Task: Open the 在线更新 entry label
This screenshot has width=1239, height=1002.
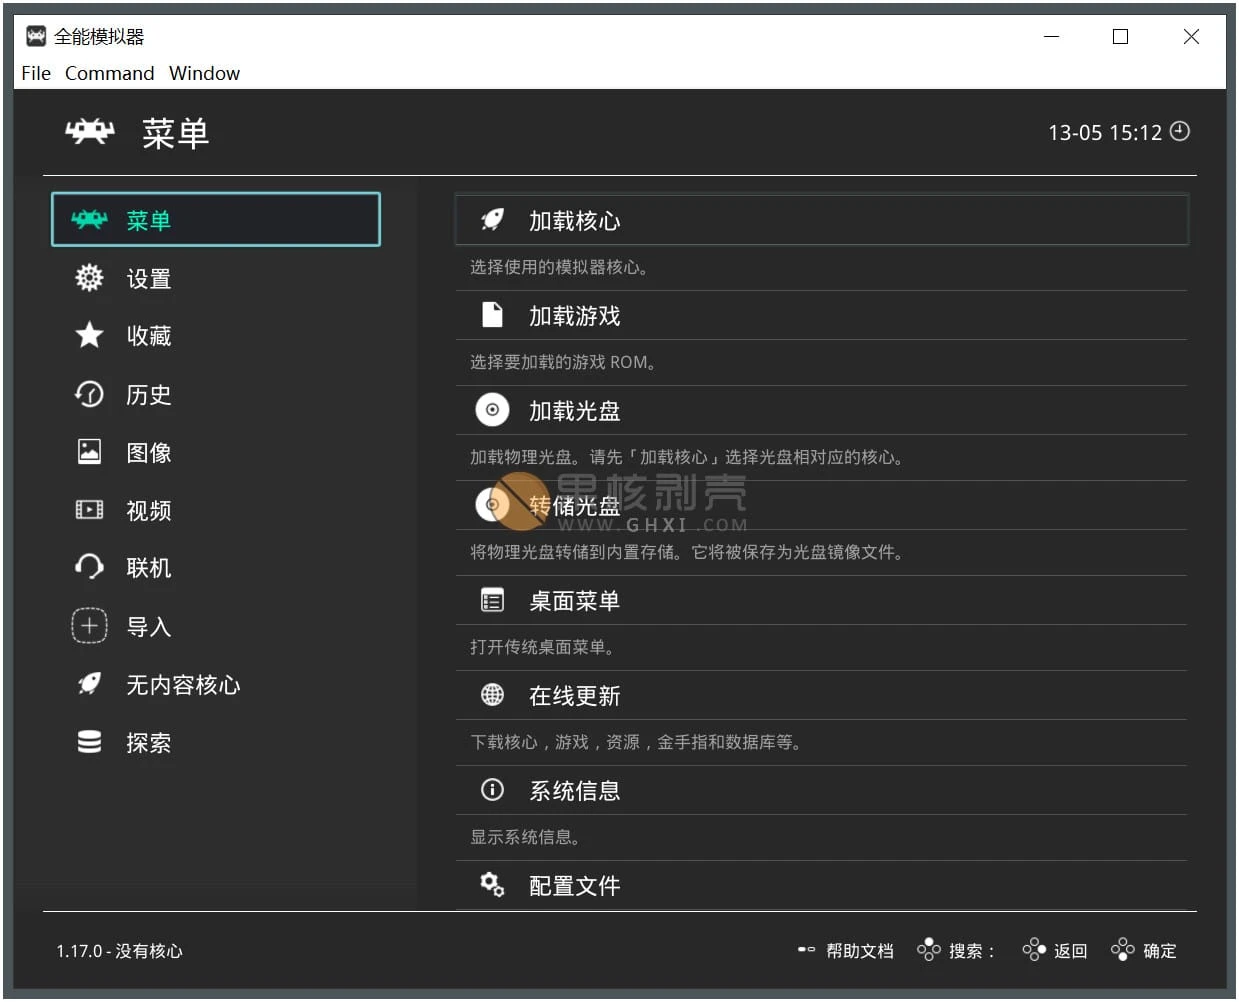Action: tap(575, 695)
